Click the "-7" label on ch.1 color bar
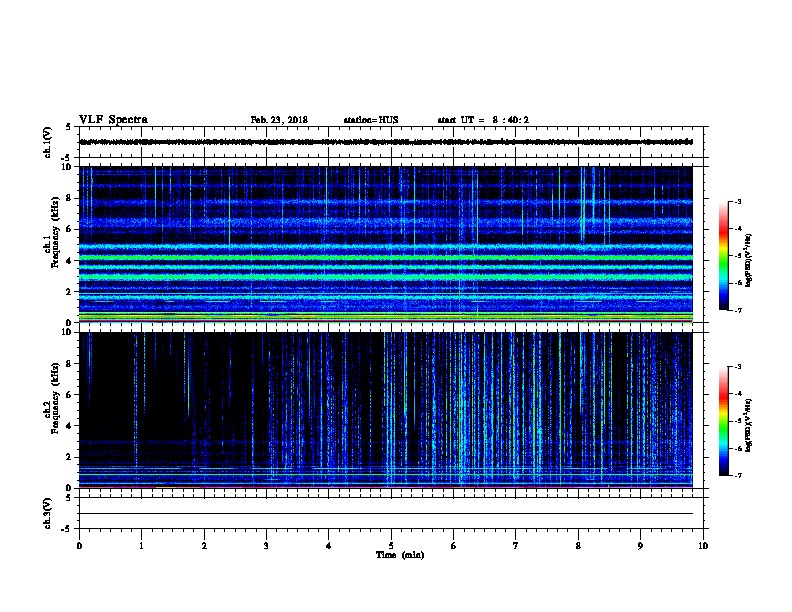The height and width of the screenshot is (612, 792). coord(737,310)
